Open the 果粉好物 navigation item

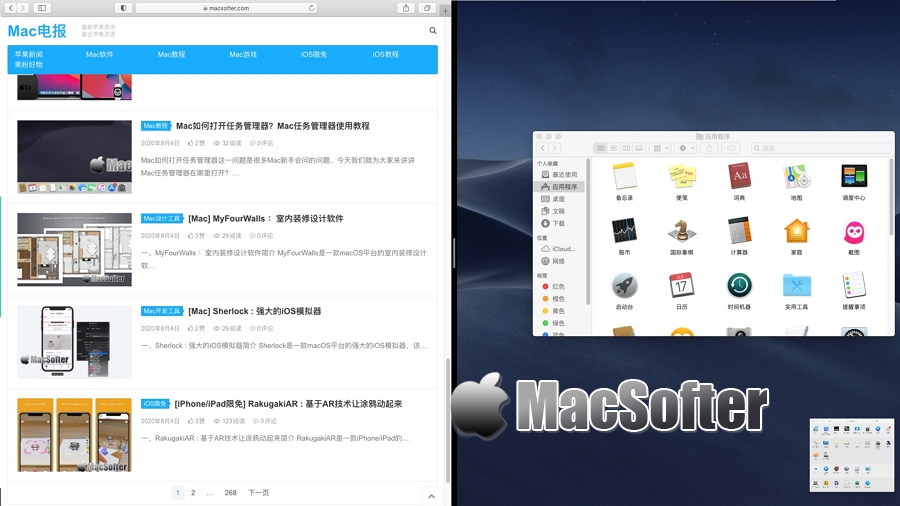[x=29, y=65]
